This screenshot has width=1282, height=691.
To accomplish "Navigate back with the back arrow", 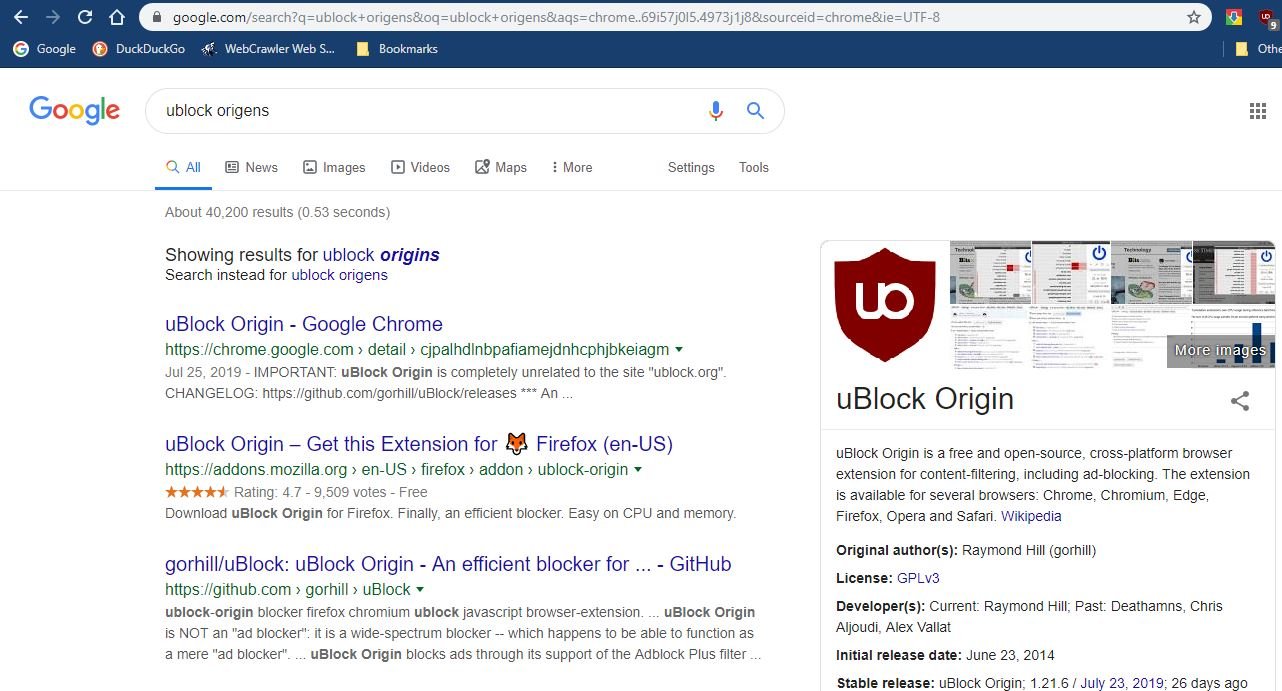I will click(21, 17).
